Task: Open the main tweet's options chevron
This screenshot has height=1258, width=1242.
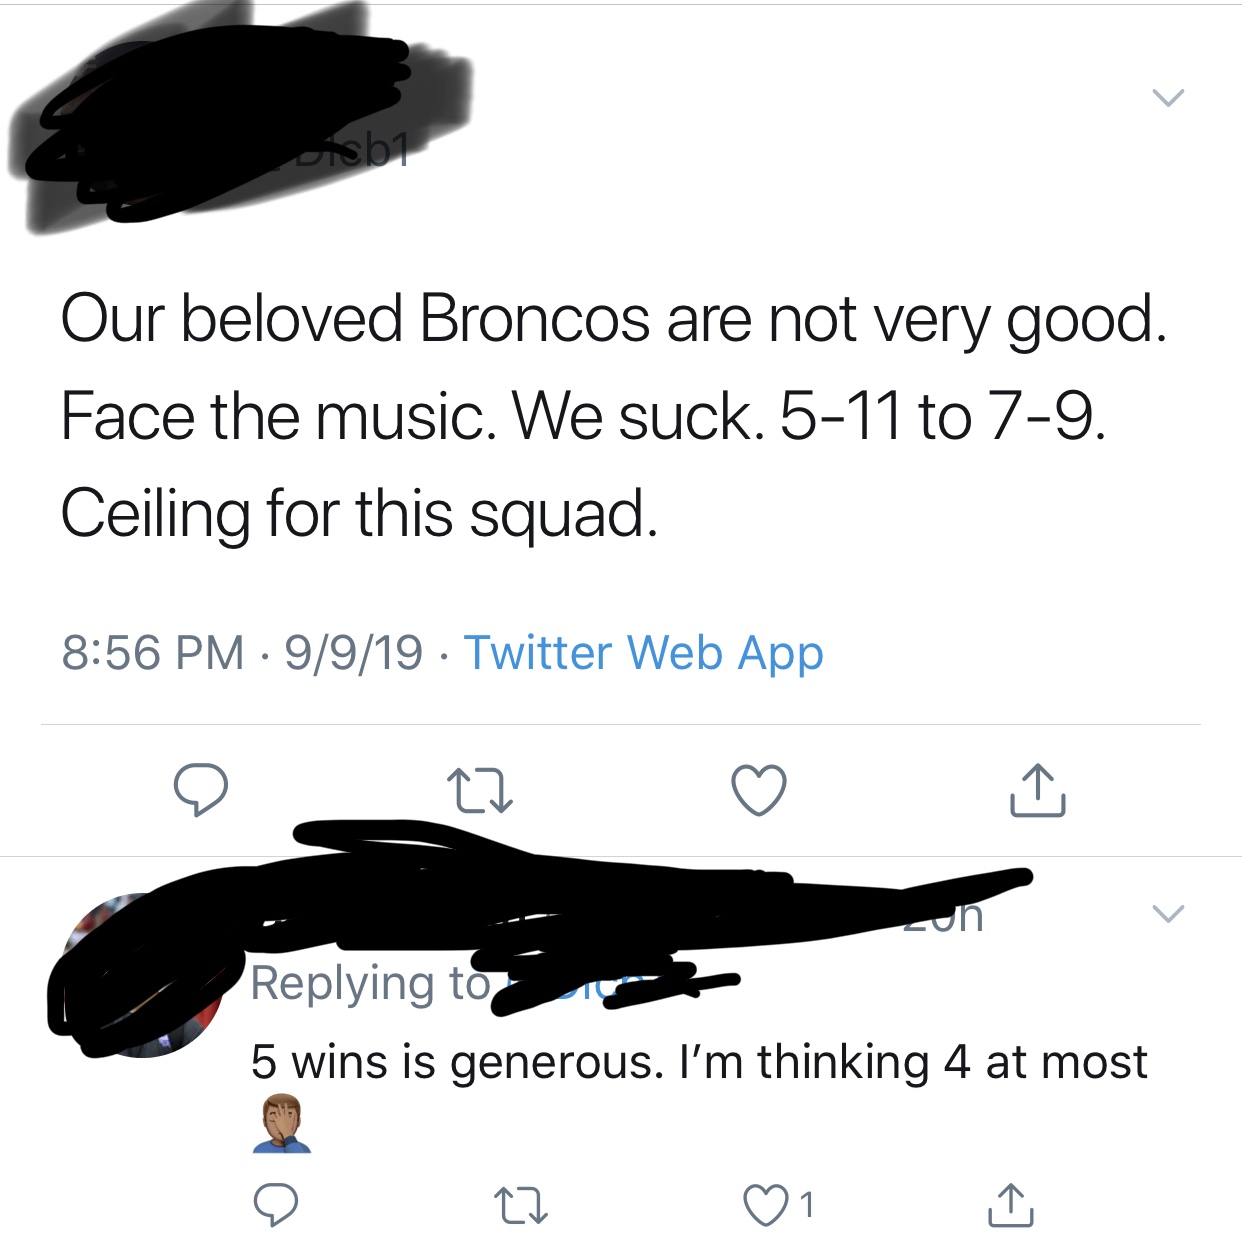Action: [x=1167, y=98]
